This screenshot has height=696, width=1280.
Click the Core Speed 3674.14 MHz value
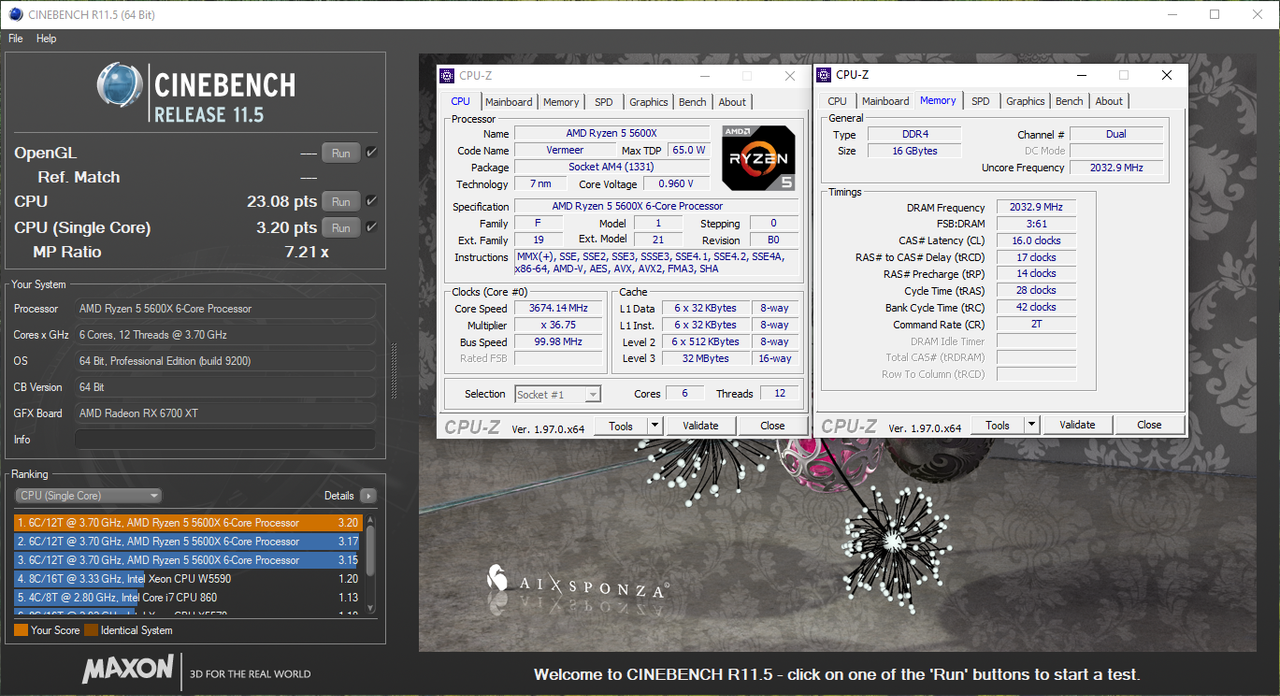click(x=558, y=309)
